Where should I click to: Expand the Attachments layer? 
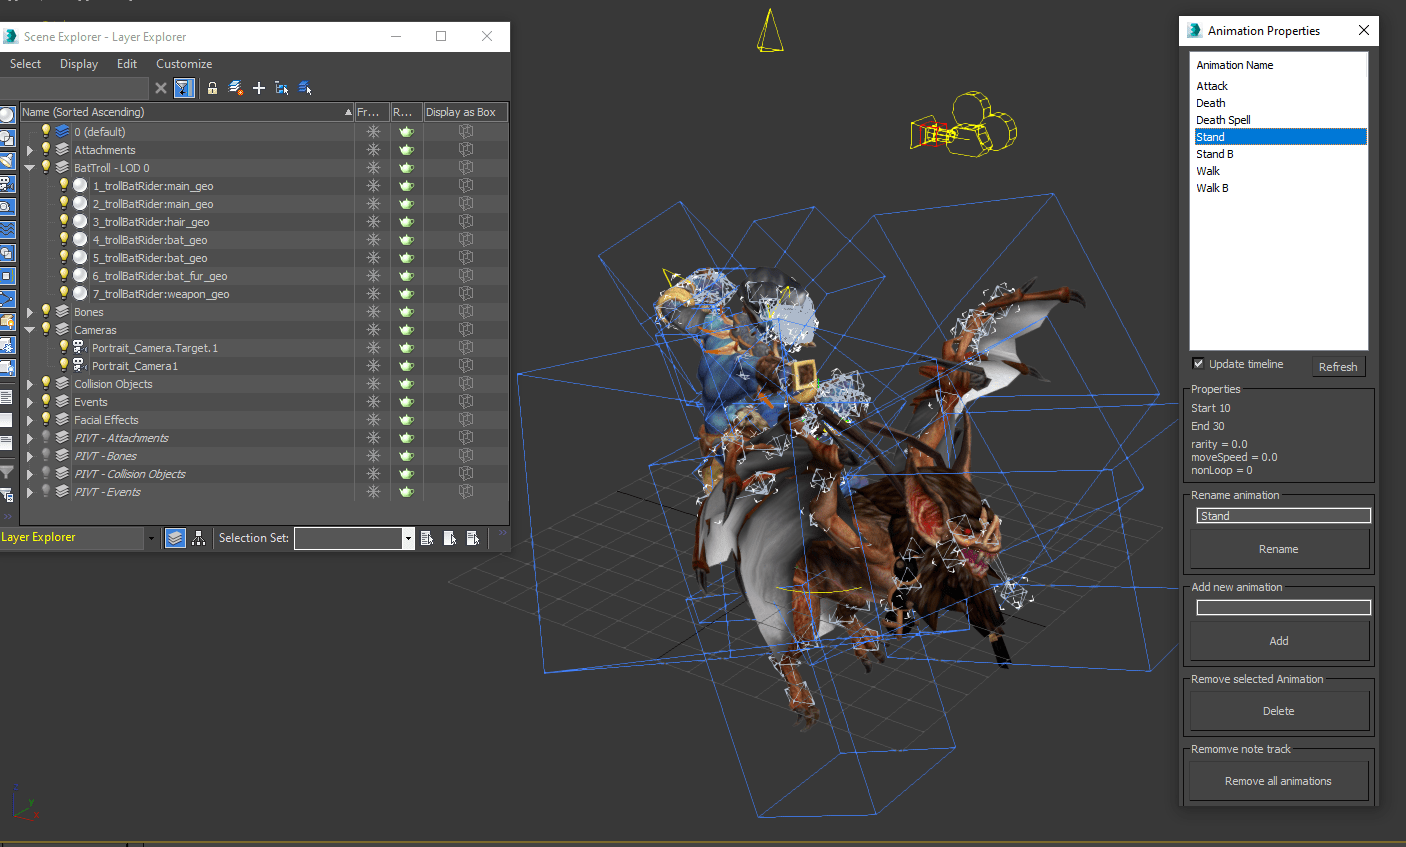click(x=30, y=150)
